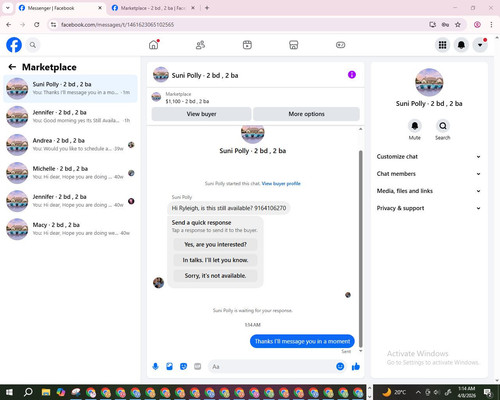Open Facebook notifications bell
Screen dimensions: 500x400
pos(461,45)
